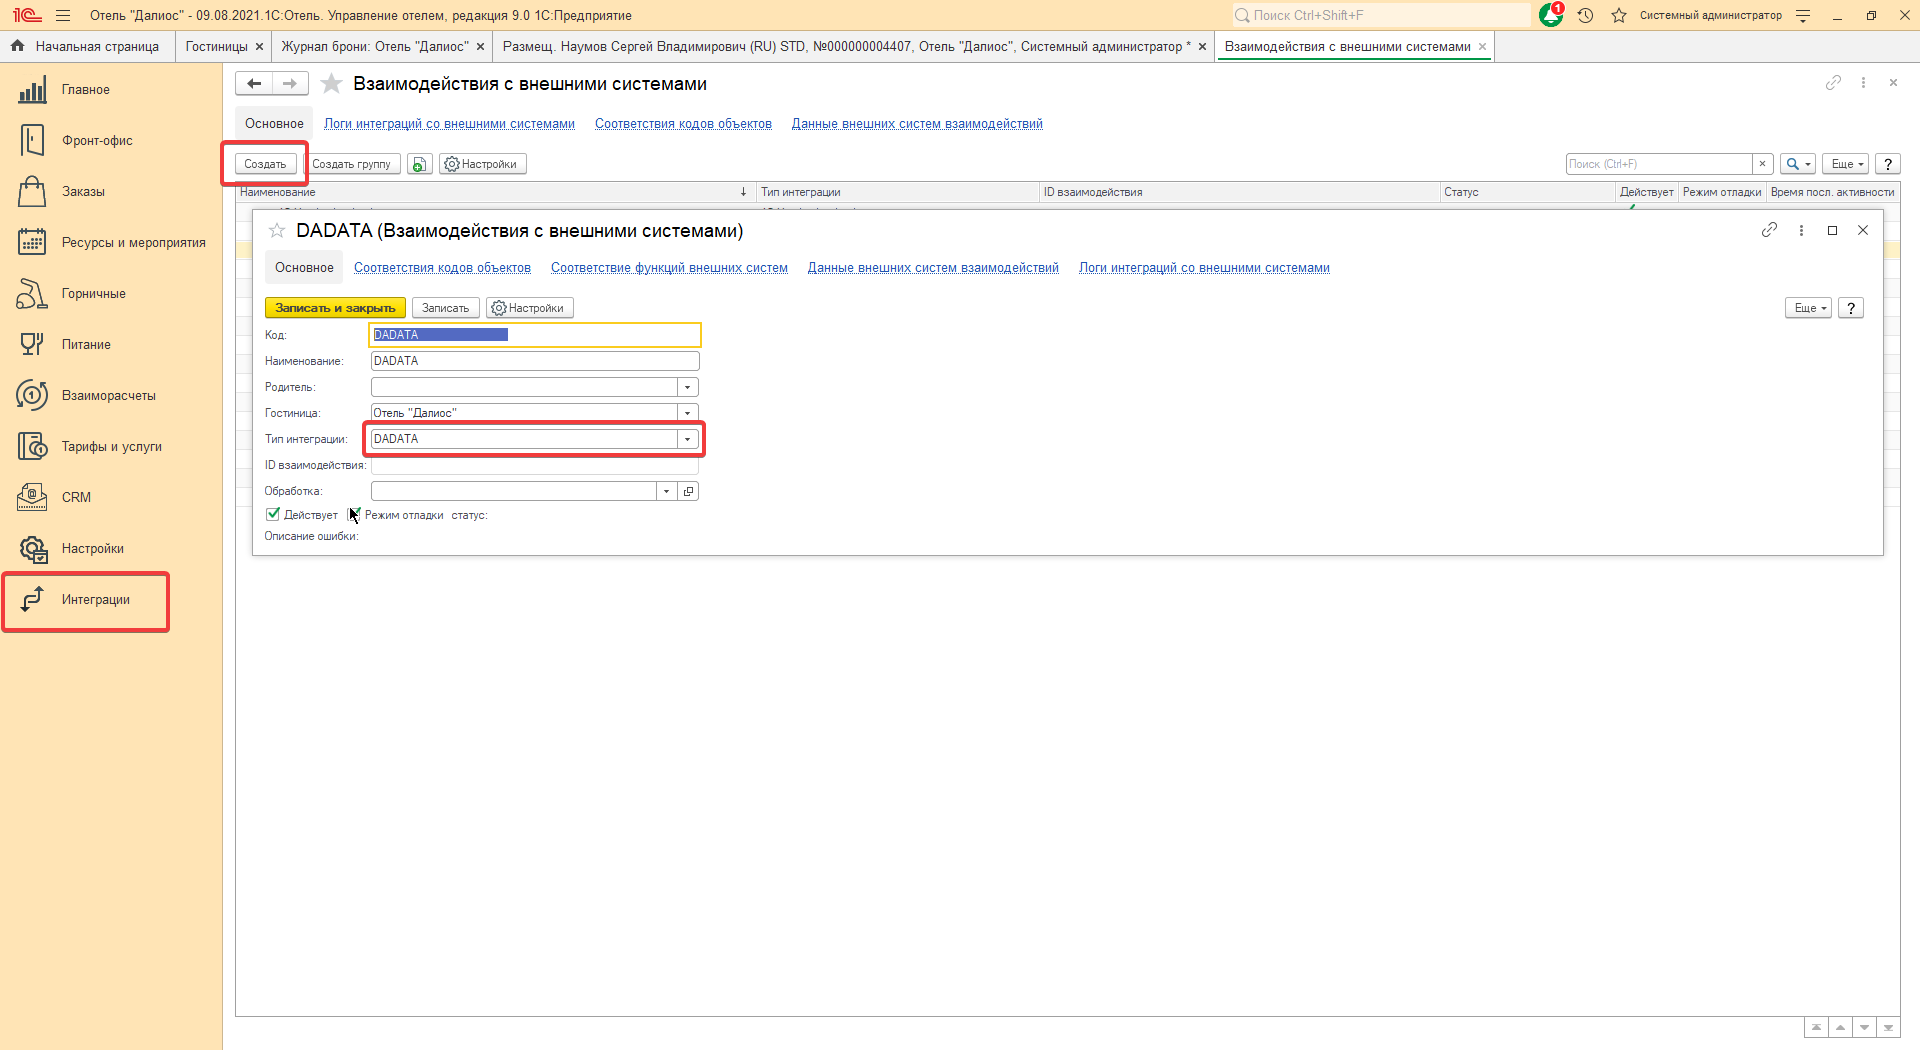Screen dimensions: 1920x1050
Task: Select list page Основное tab
Action: point(274,124)
